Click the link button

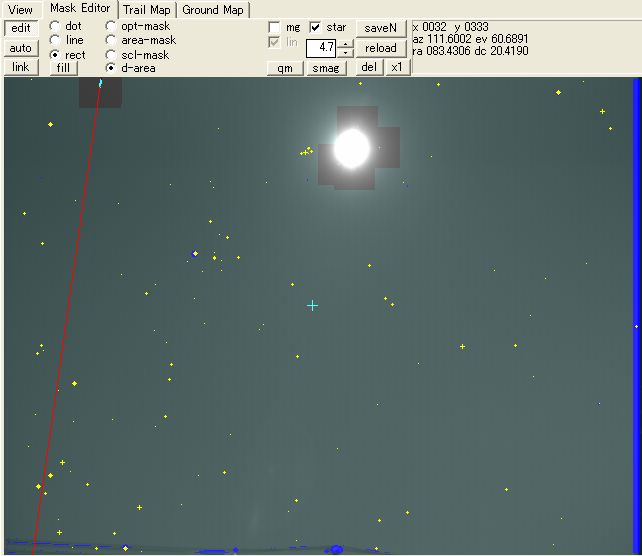click(x=20, y=67)
